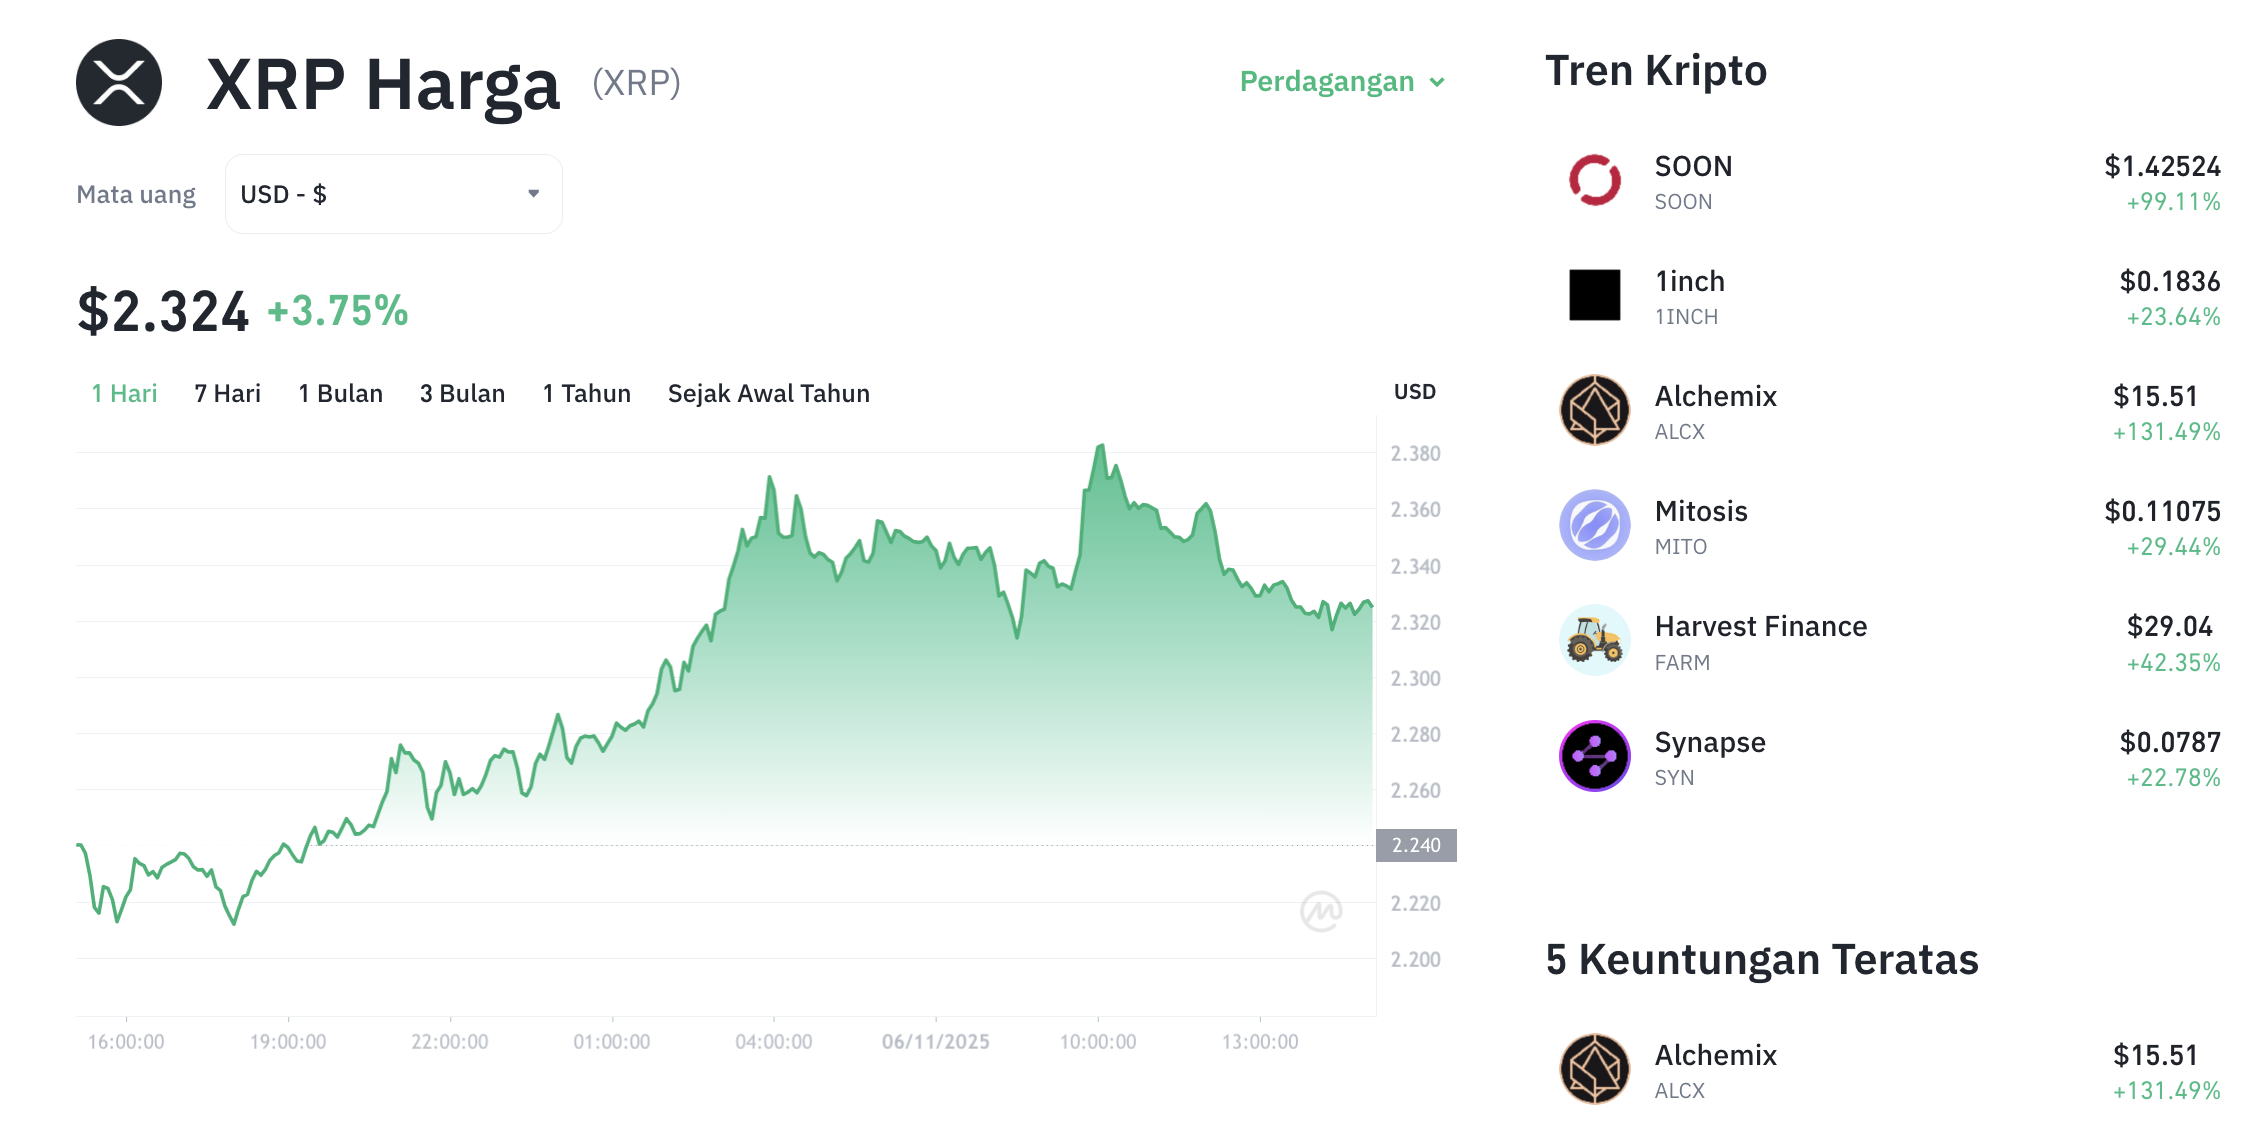Open the USD currency dropdown
This screenshot has width=2248, height=1134.
393,193
